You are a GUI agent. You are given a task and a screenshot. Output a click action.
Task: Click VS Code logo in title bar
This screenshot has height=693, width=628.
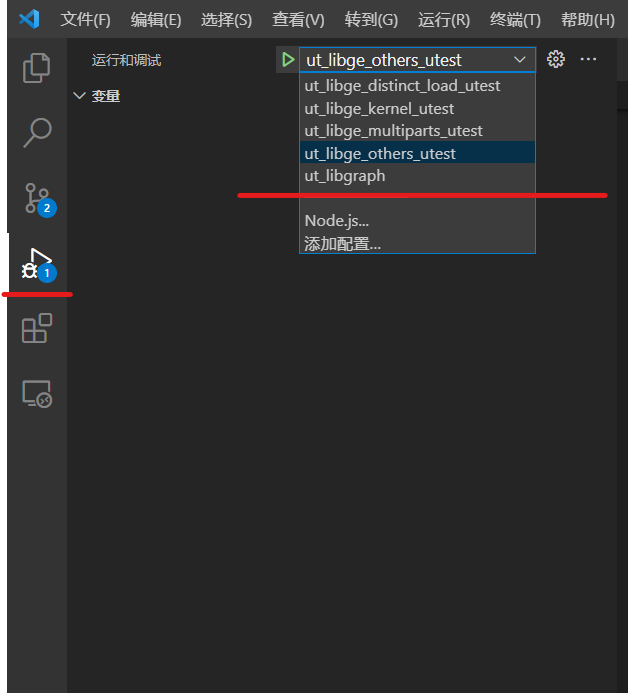click(x=29, y=19)
